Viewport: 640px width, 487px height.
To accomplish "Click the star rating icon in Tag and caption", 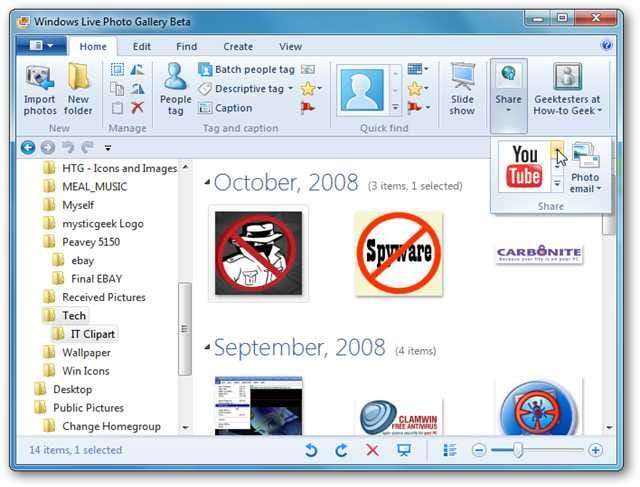I will (x=308, y=89).
